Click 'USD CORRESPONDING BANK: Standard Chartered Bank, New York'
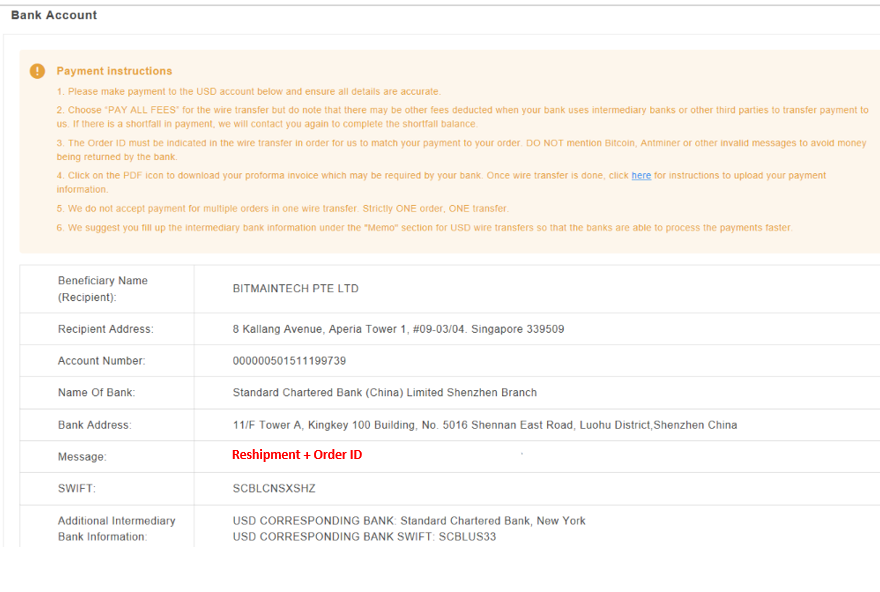This screenshot has width=880, height=592. click(409, 521)
